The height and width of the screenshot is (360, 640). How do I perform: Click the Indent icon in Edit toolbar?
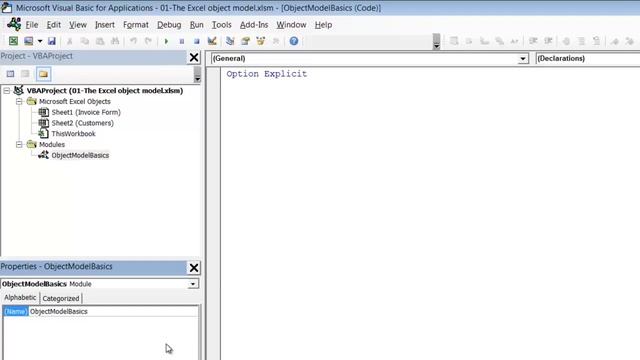[533, 41]
